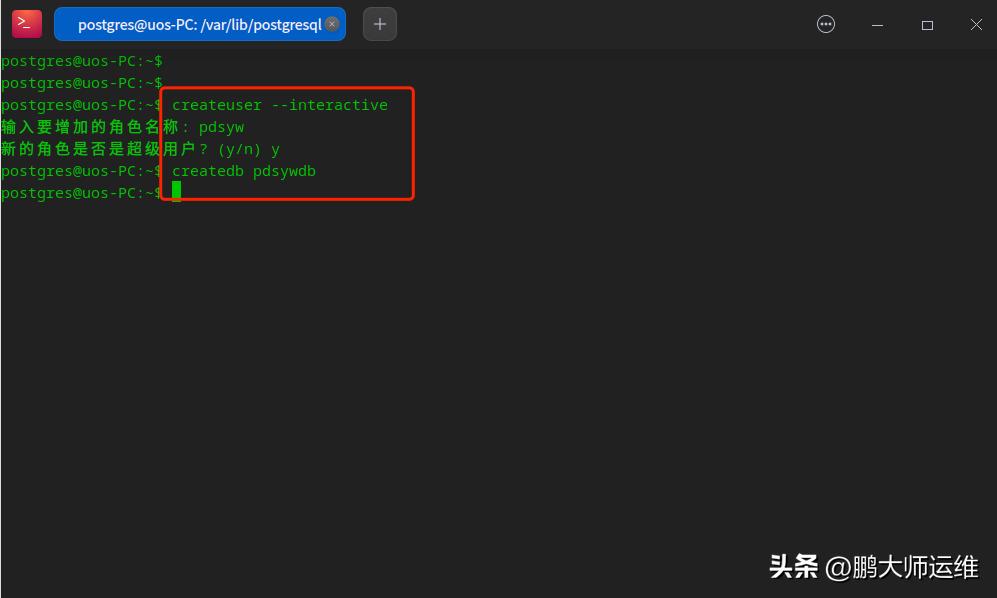
Task: Click the red annotation box outline
Action: [x=287, y=88]
